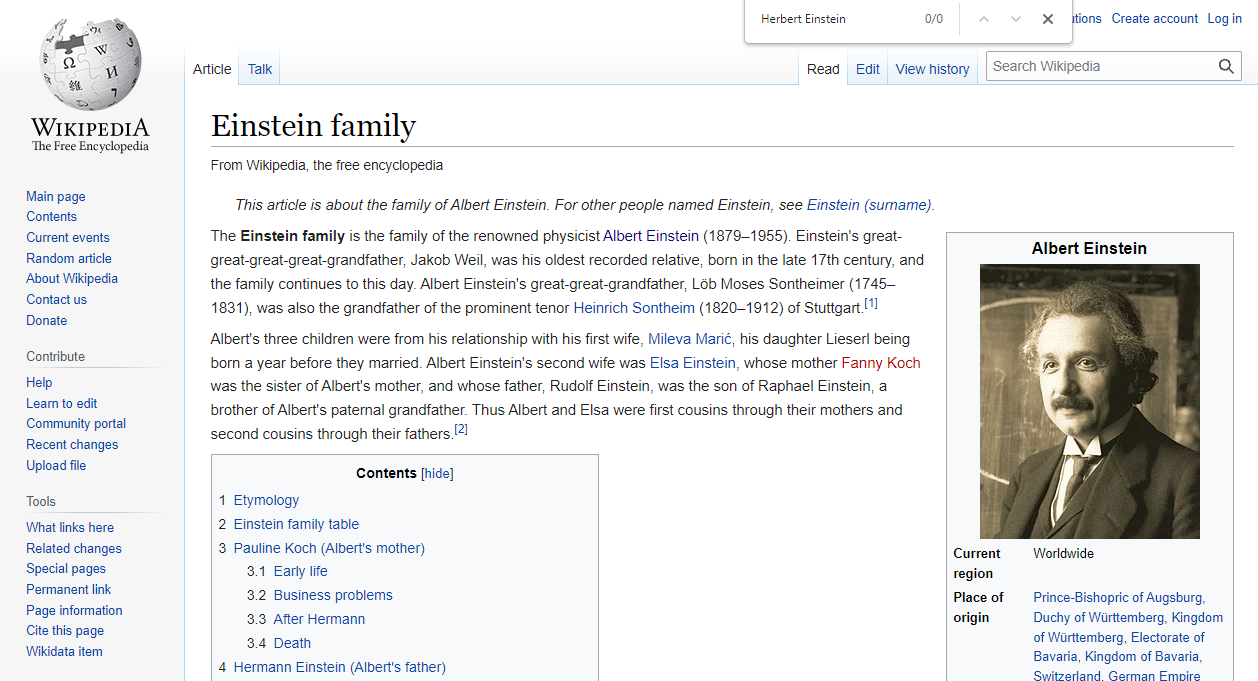1258x681 pixels.
Task: Switch to the Article tab
Action: [x=212, y=69]
